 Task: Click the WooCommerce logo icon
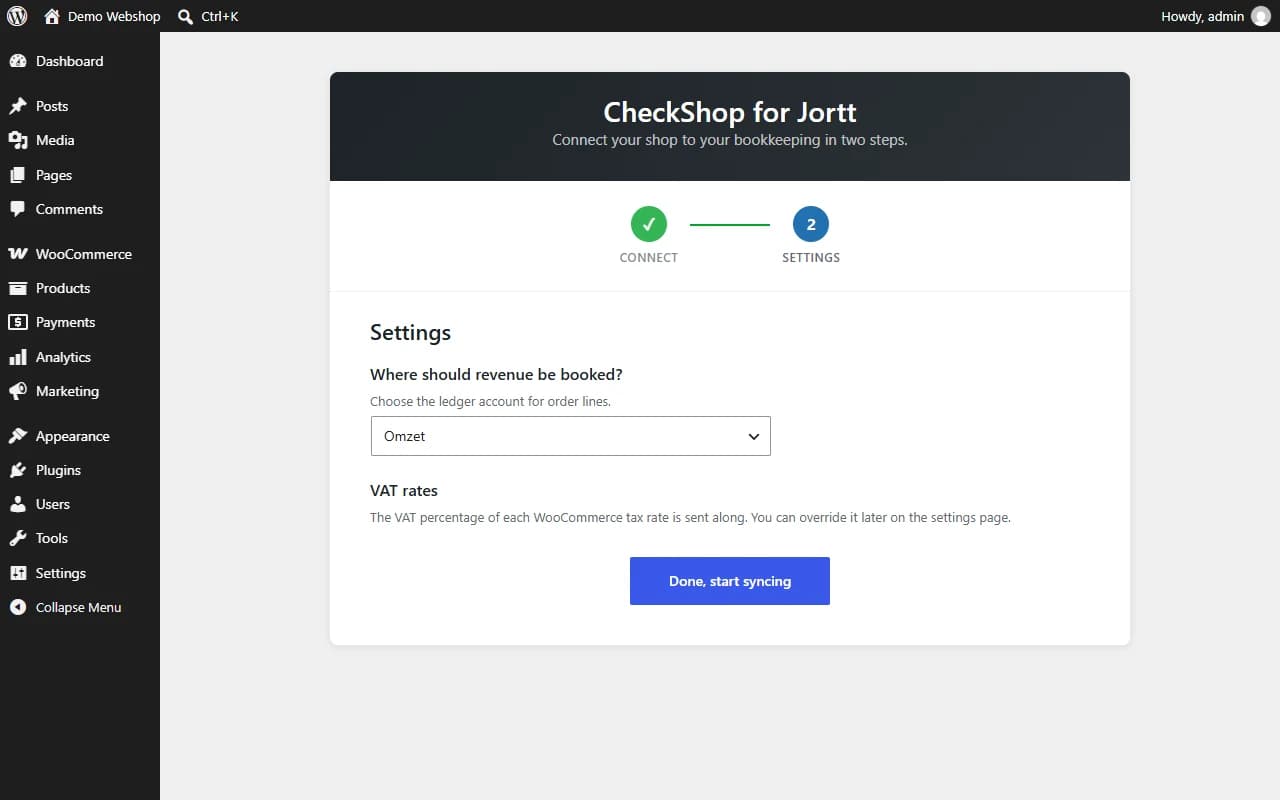[x=18, y=254]
